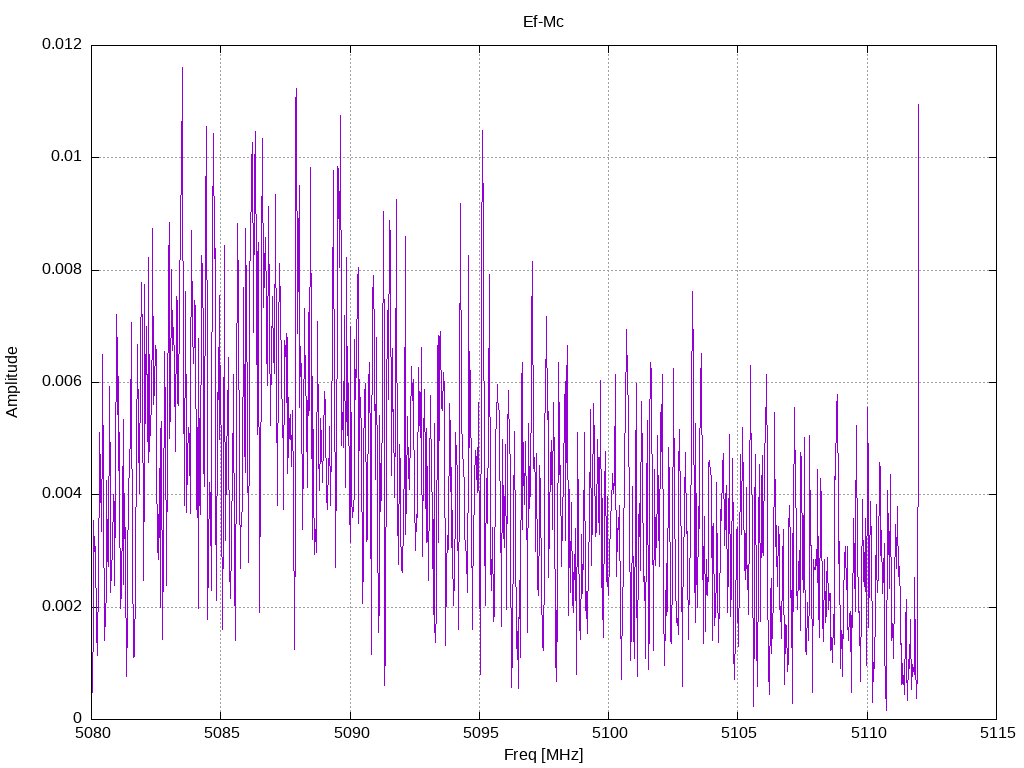Select the 0.006 y-axis tick label
The height and width of the screenshot is (768, 1024).
click(x=62, y=381)
